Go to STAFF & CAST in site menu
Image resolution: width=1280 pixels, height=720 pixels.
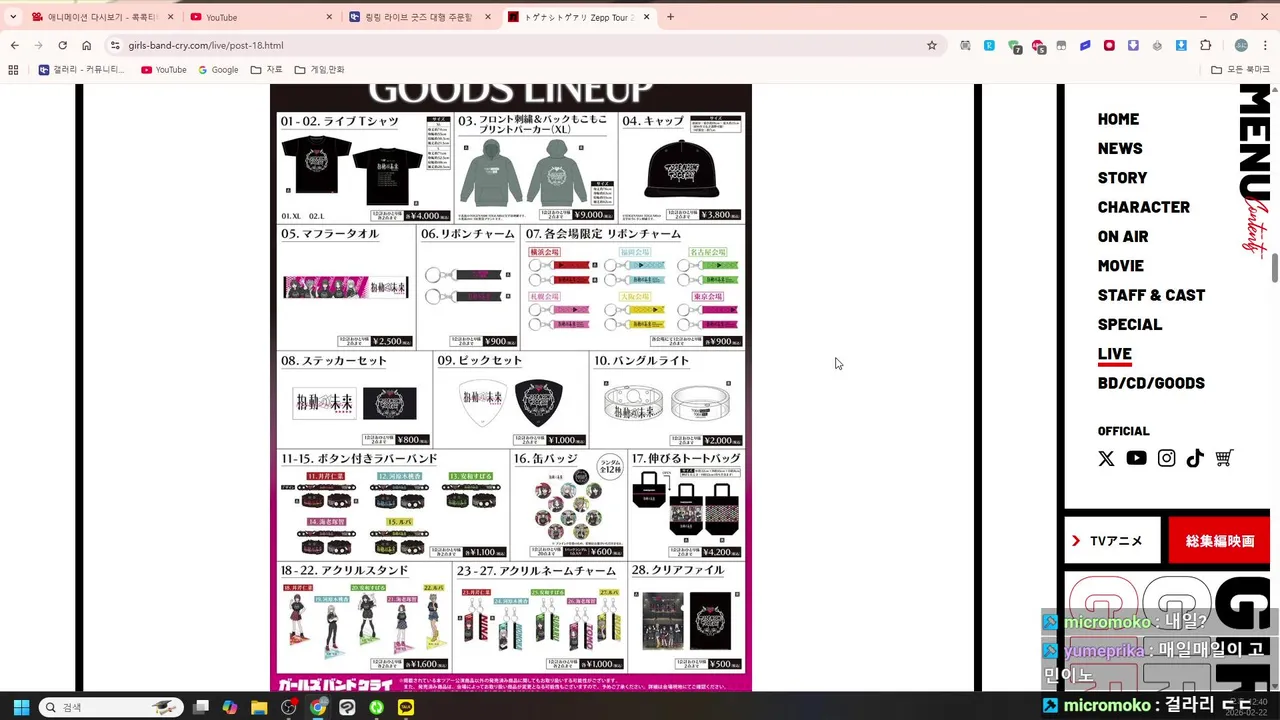[x=1151, y=295]
